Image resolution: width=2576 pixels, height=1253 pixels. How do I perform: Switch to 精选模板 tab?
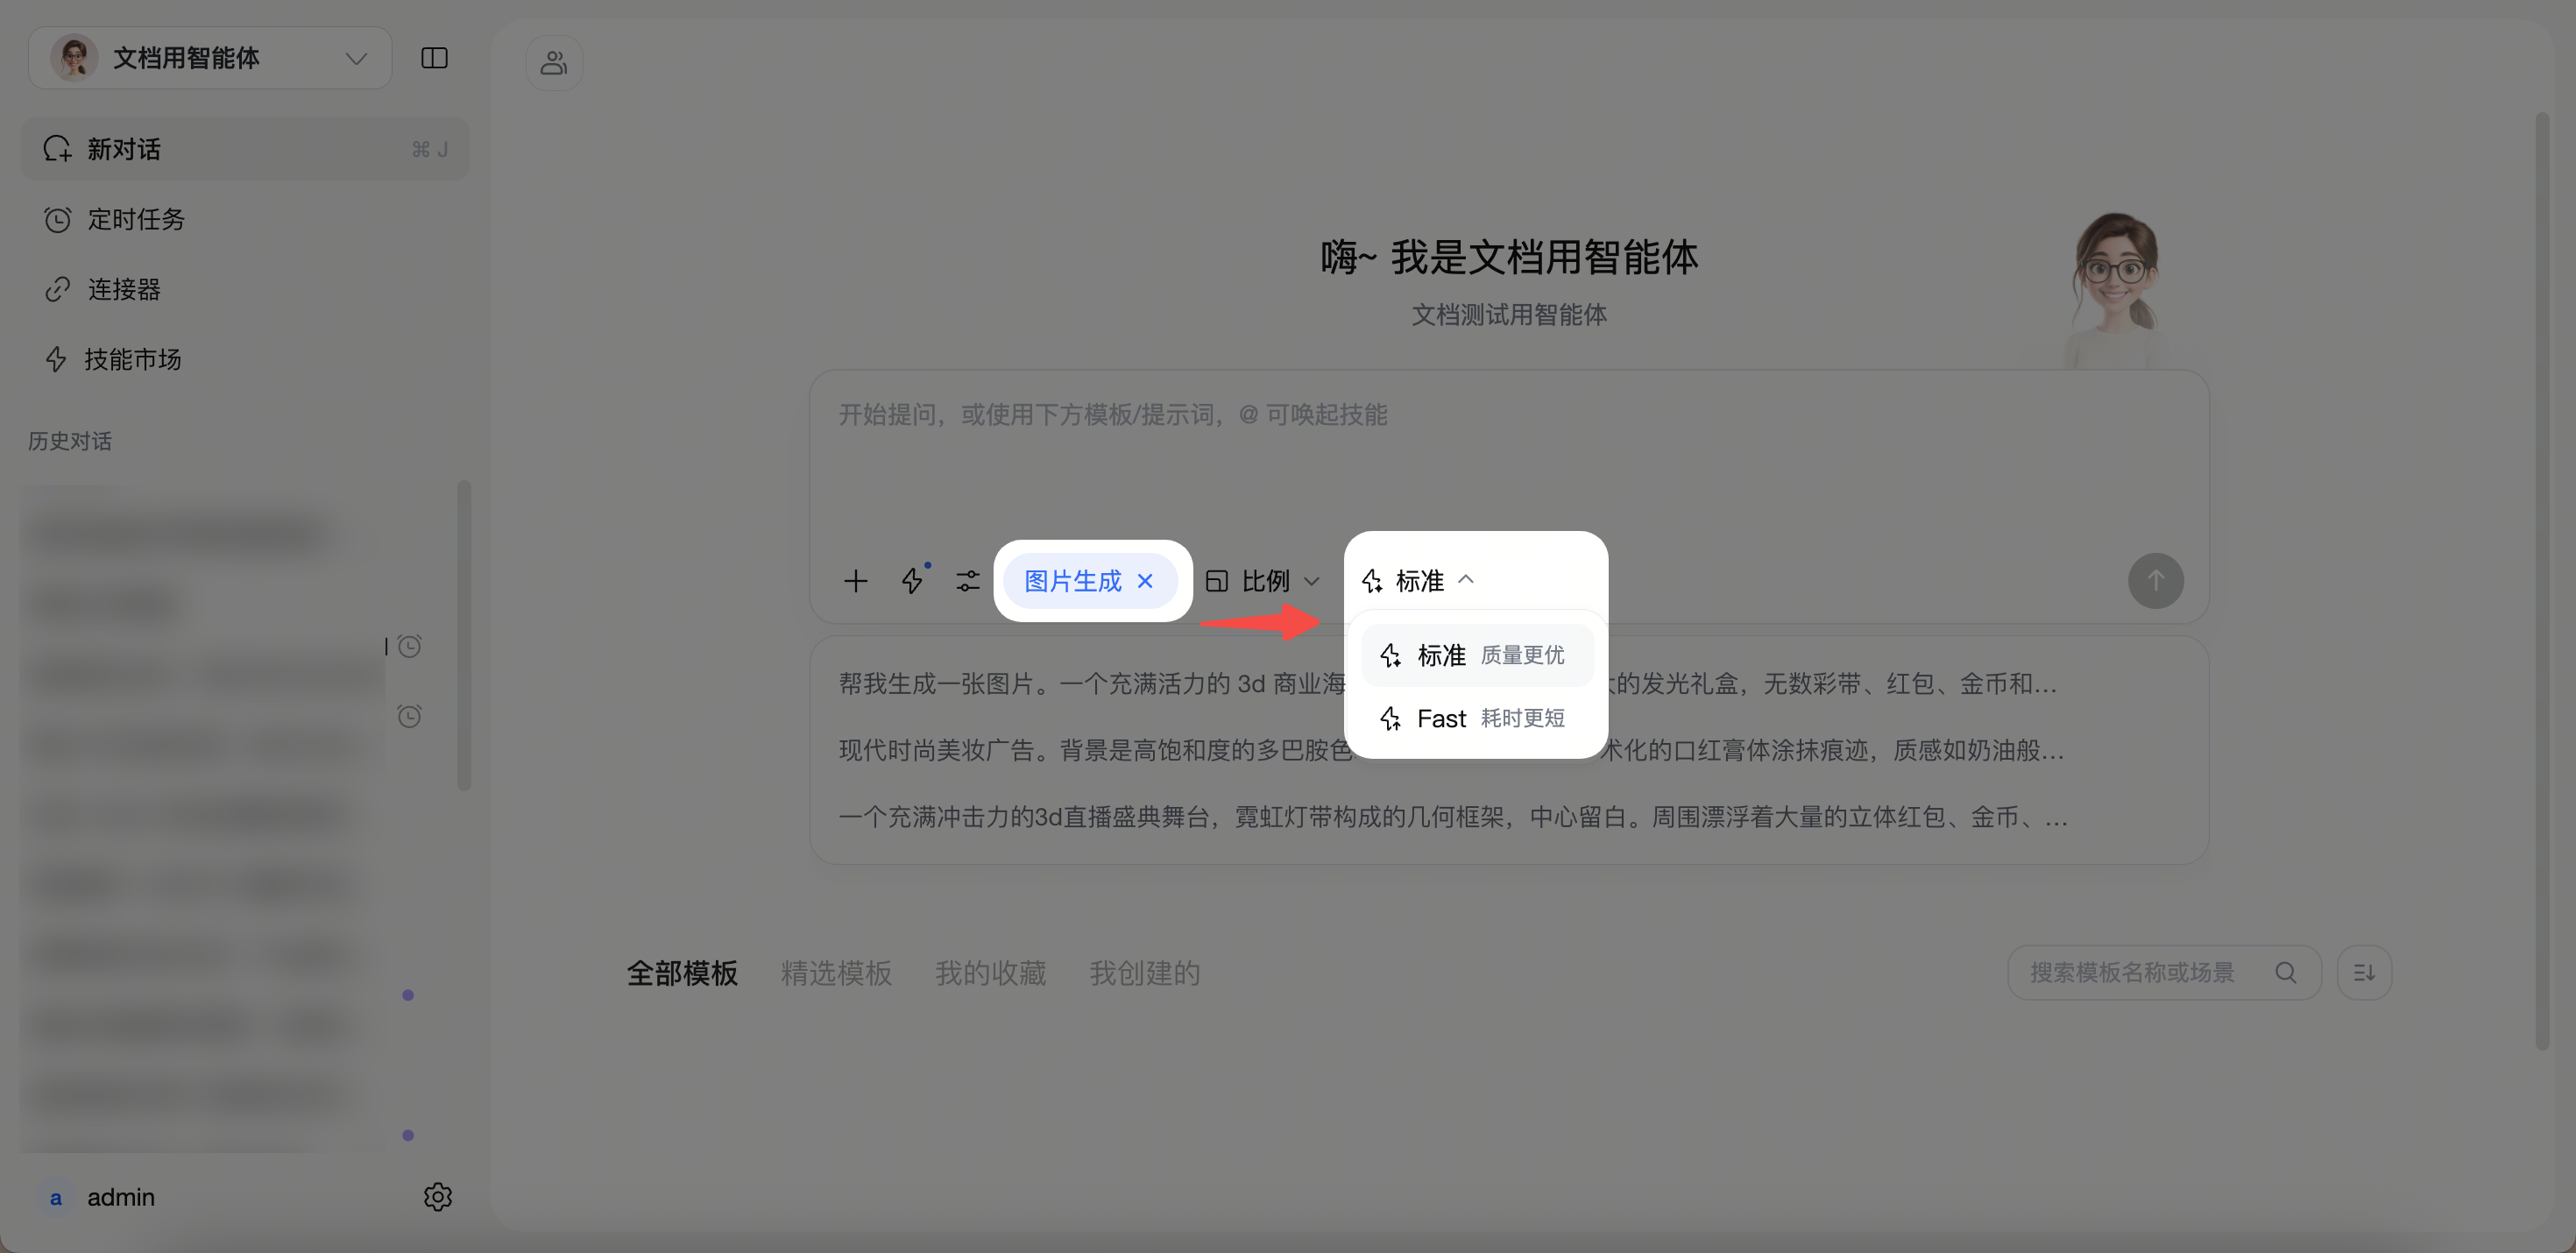tap(836, 973)
